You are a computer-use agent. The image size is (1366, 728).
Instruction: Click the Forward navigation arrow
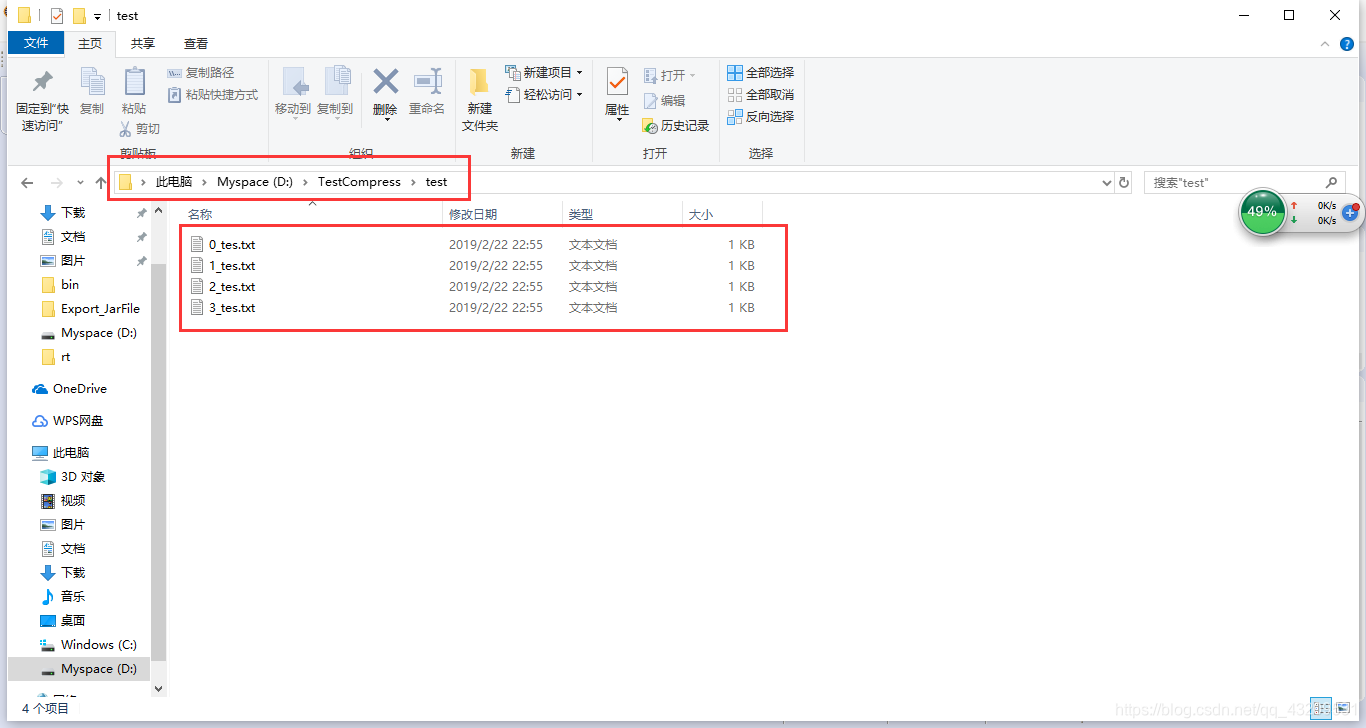(x=56, y=183)
